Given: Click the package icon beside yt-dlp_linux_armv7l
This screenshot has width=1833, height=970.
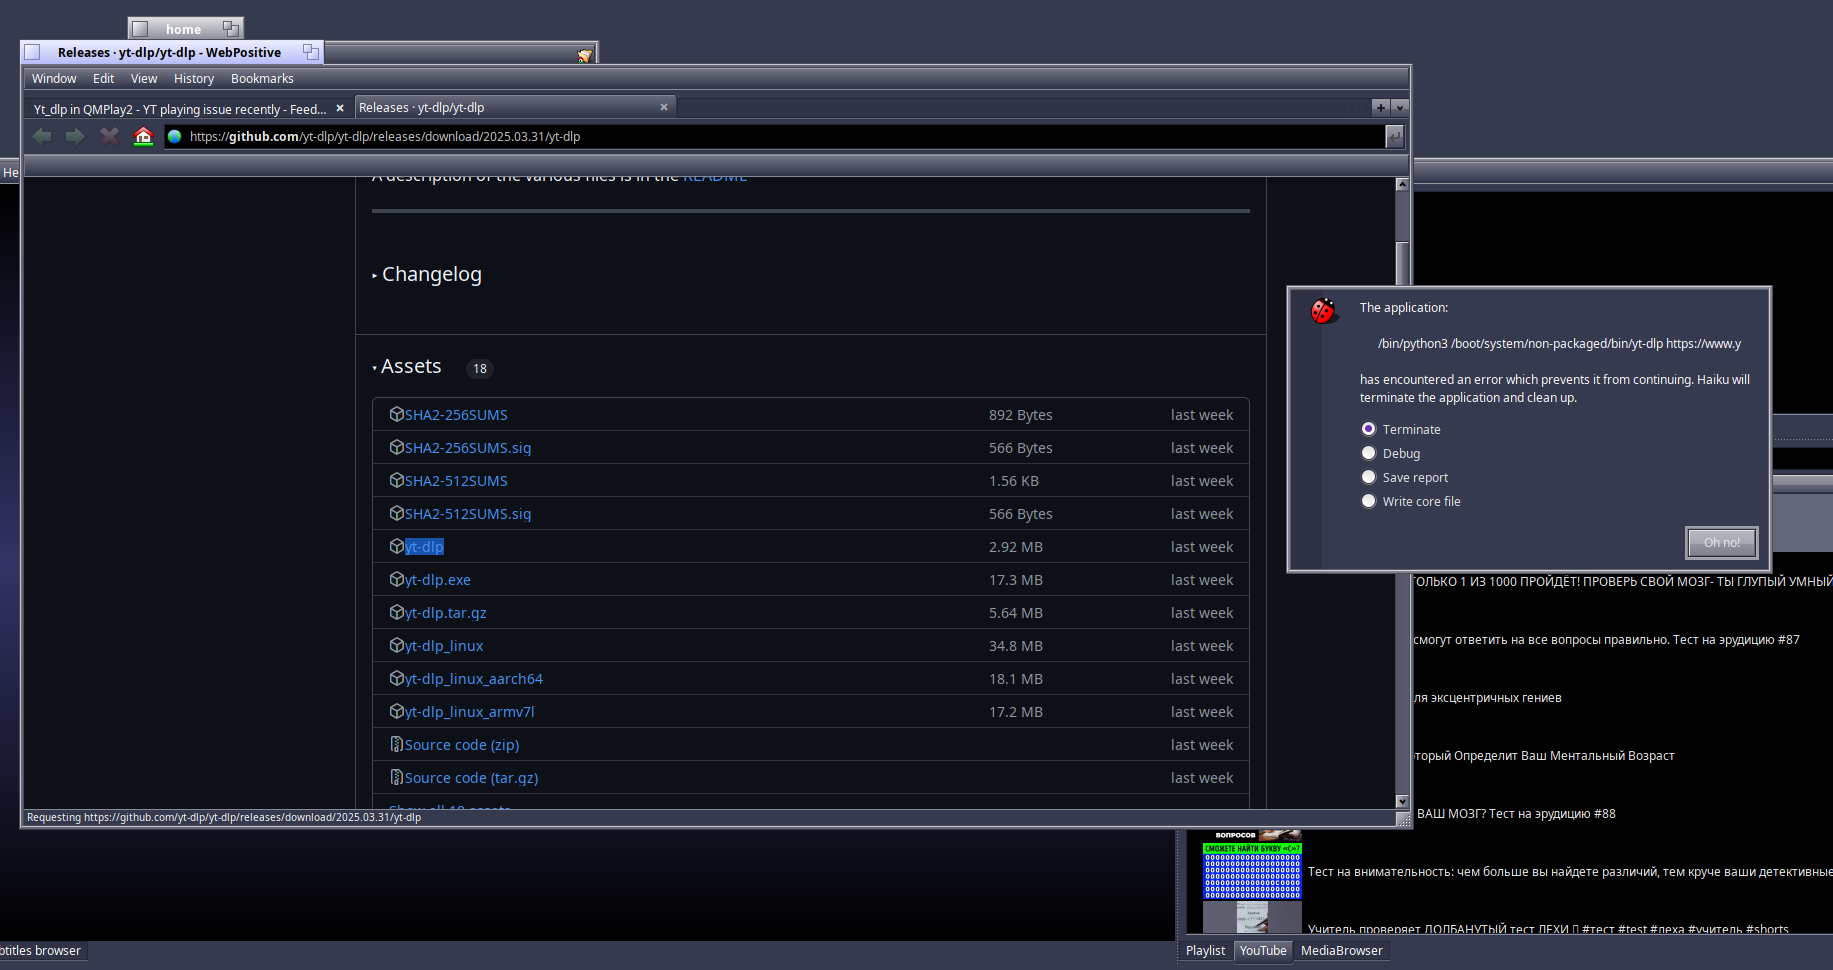Looking at the screenshot, I should (397, 711).
